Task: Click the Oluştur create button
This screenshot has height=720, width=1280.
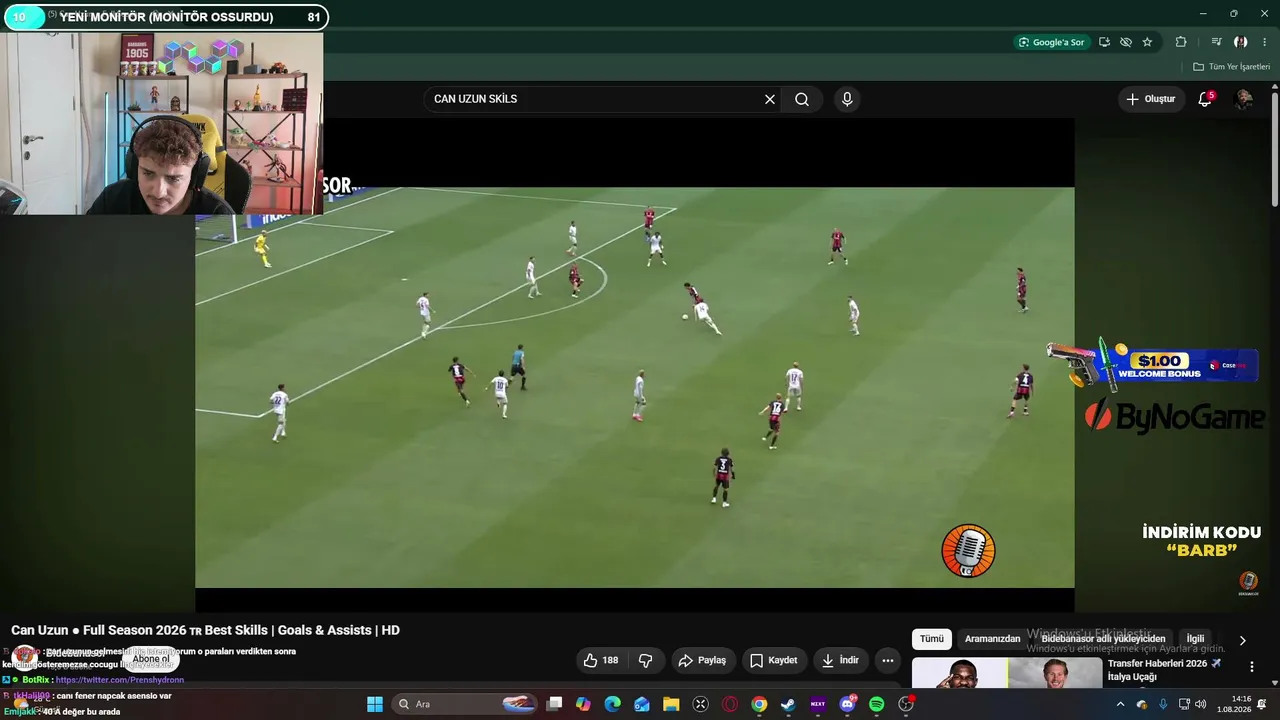Action: tap(1151, 99)
